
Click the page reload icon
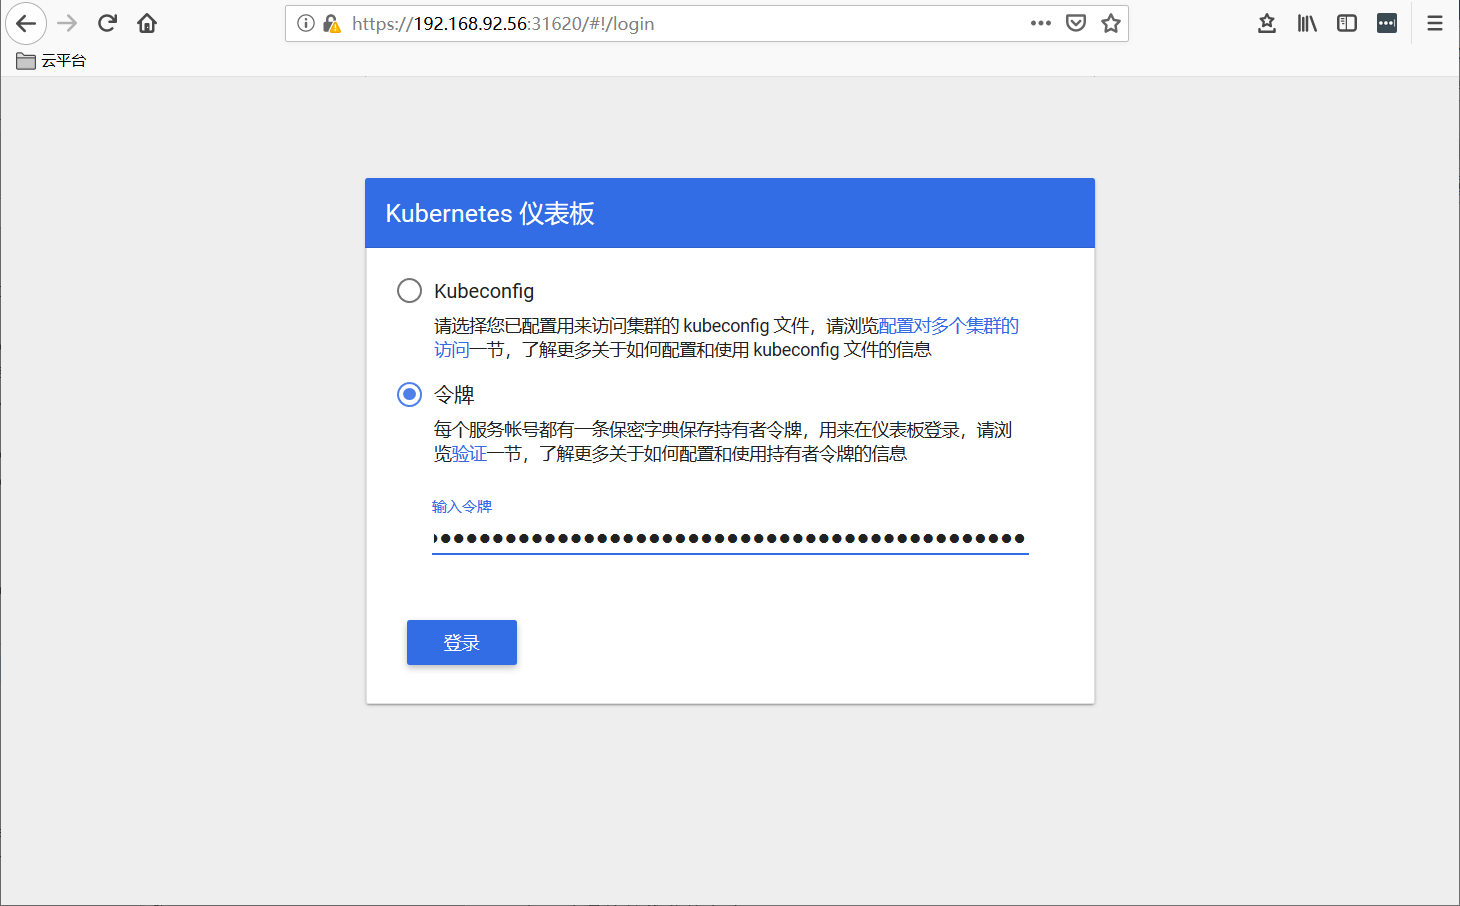106,23
